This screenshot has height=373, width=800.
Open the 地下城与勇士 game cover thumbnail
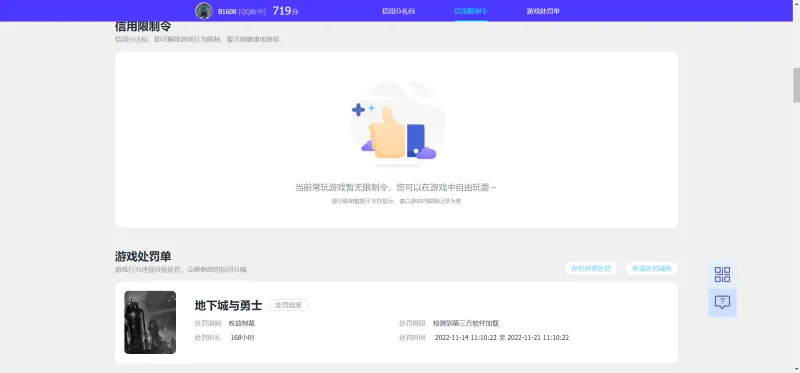pyautogui.click(x=150, y=322)
